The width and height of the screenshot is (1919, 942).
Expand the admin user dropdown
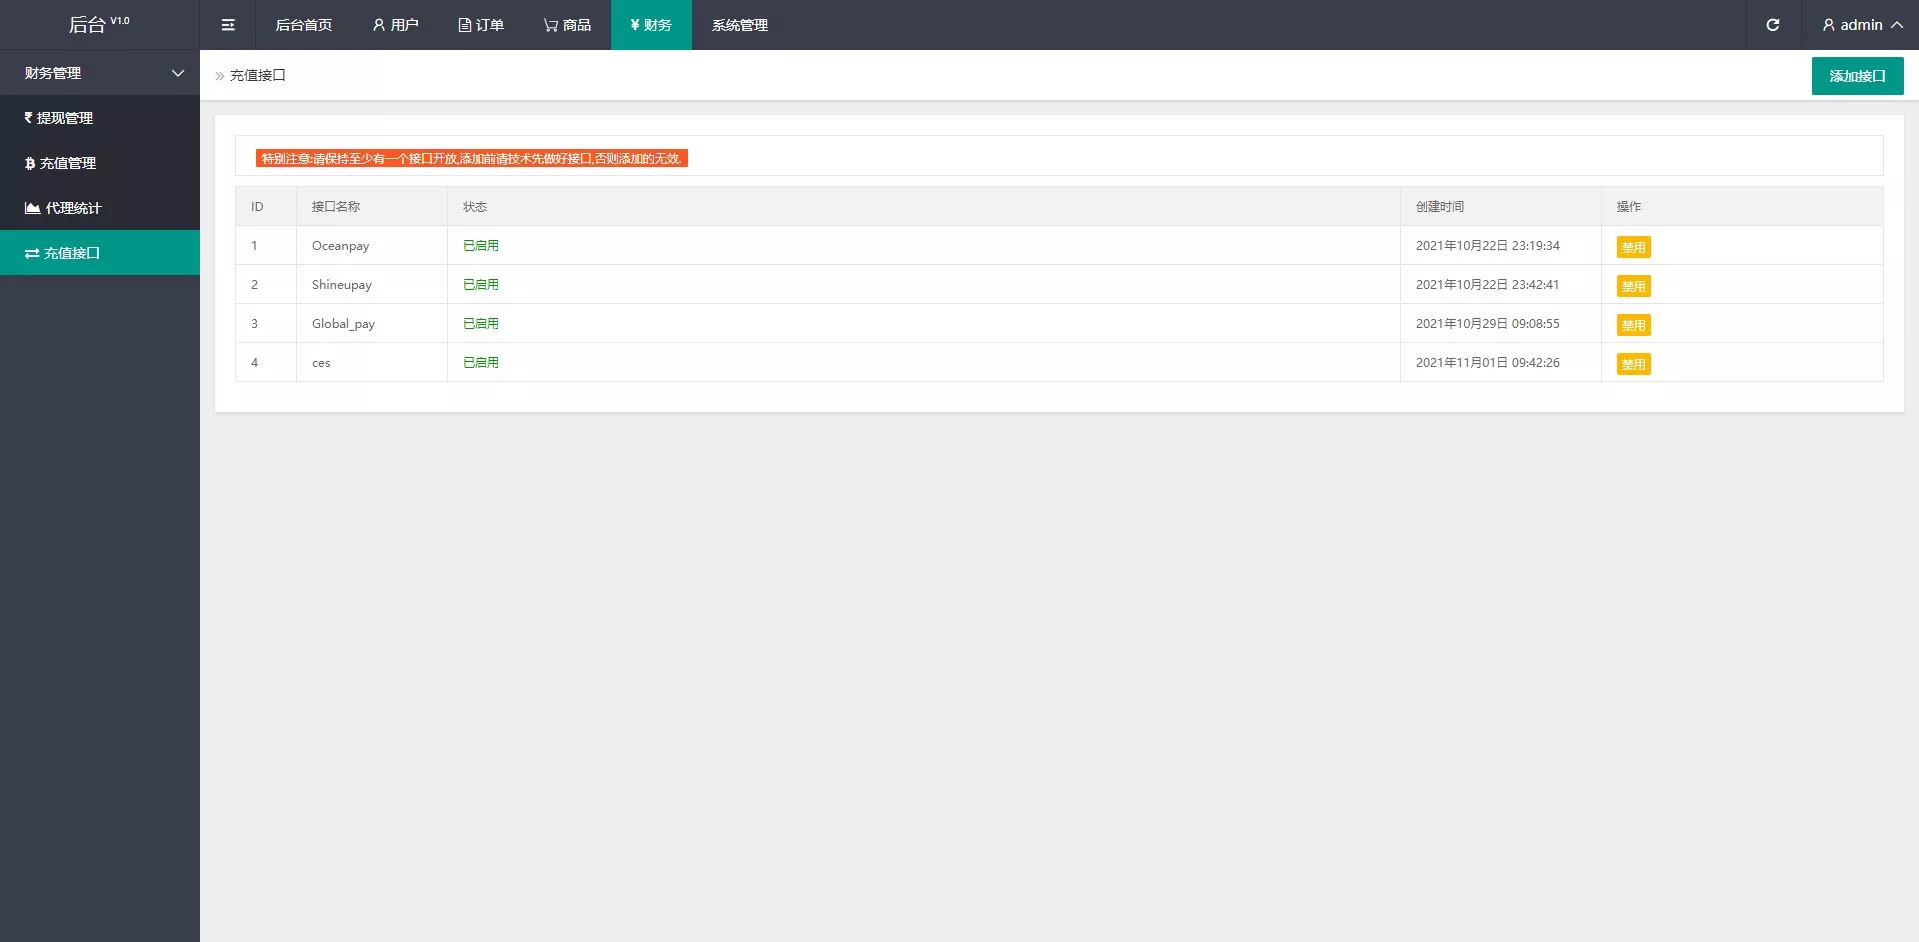pyautogui.click(x=1861, y=25)
